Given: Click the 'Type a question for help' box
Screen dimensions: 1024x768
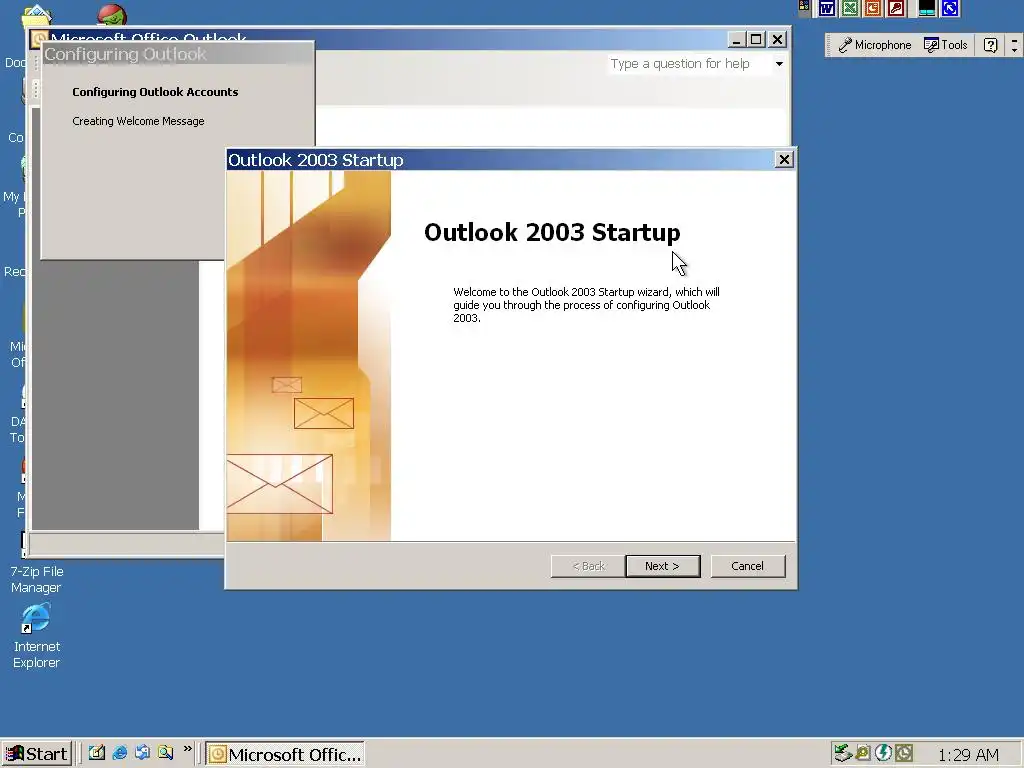Looking at the screenshot, I should pyautogui.click(x=689, y=63).
